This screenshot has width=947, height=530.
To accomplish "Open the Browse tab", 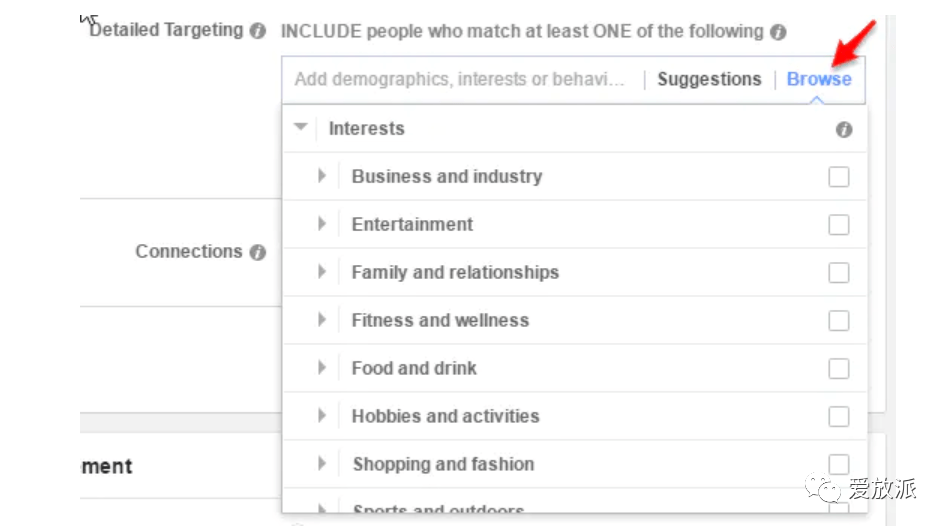I will [819, 79].
